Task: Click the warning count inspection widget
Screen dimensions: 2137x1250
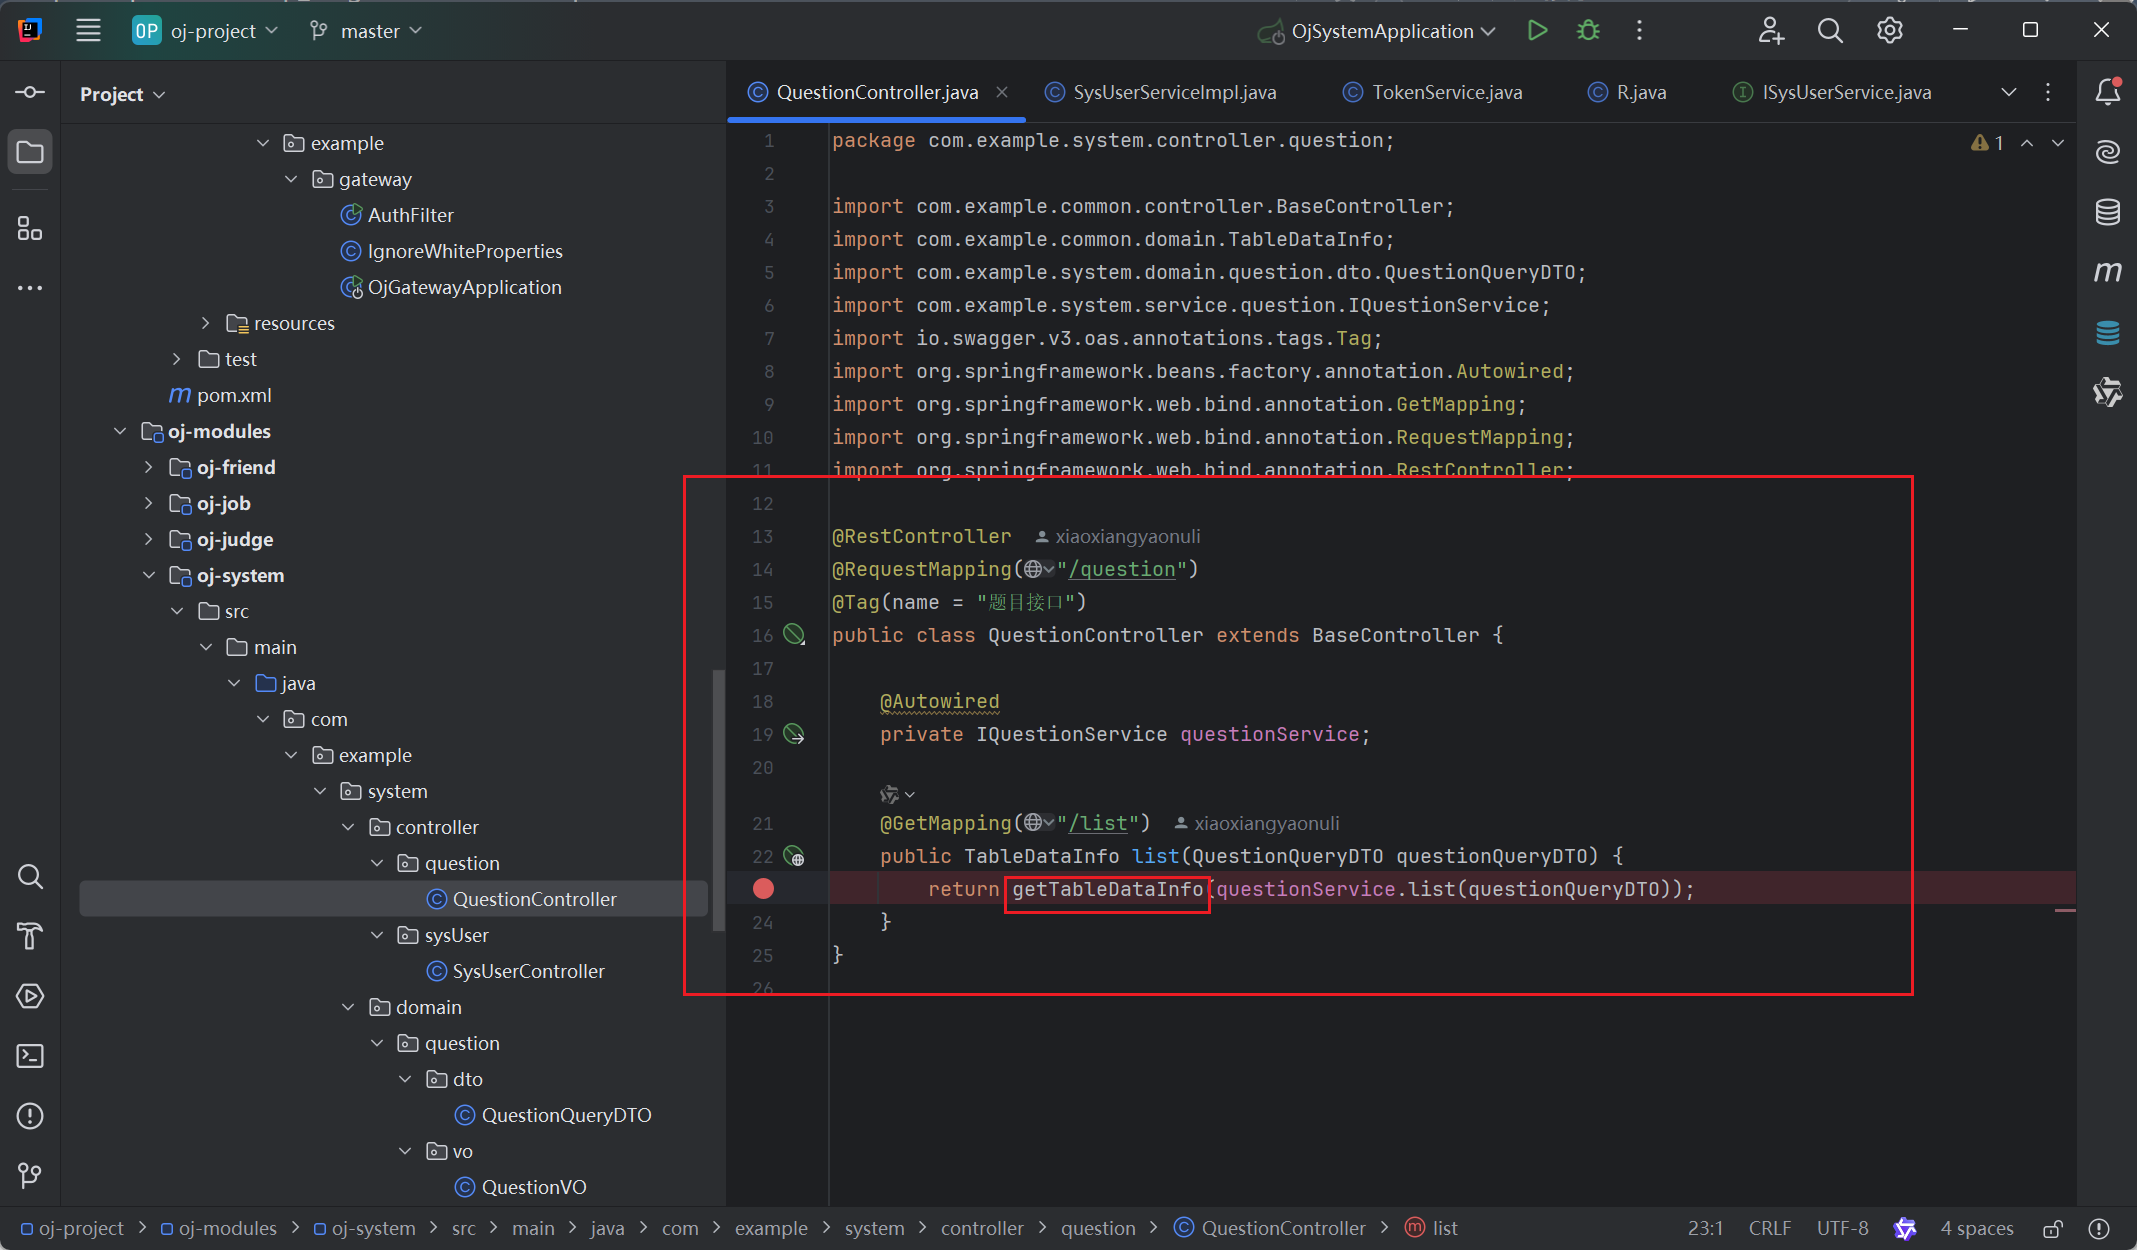Action: [x=1987, y=143]
